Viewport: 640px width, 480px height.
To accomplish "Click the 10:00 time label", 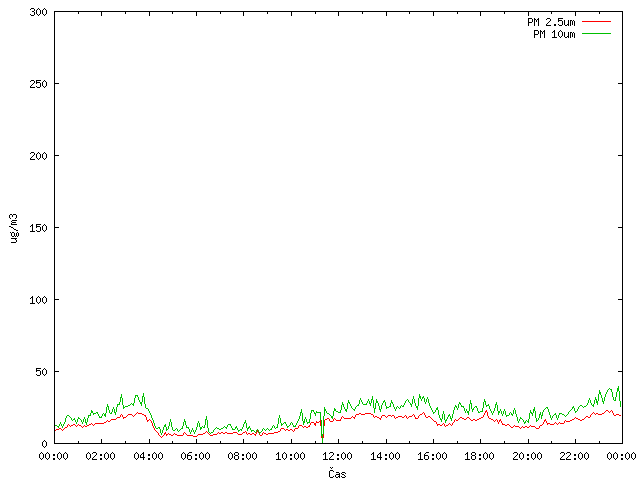I will pyautogui.click(x=290, y=456).
